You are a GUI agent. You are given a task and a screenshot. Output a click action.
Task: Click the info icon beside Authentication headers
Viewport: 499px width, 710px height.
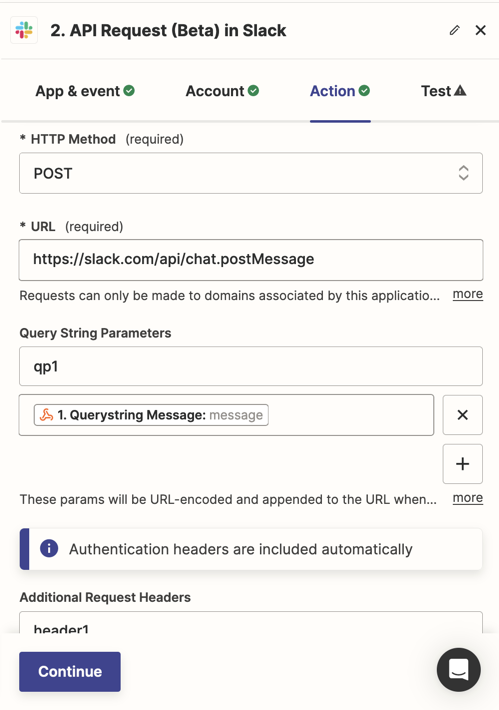point(49,549)
